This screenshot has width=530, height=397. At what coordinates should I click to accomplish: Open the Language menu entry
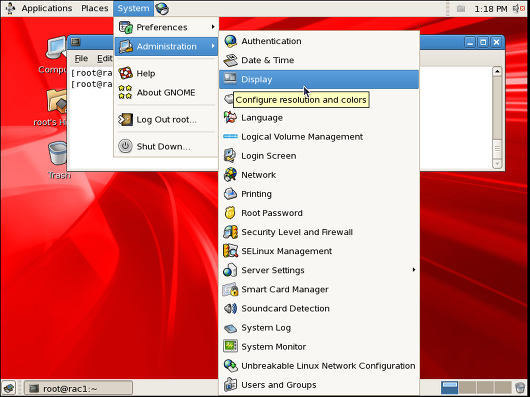click(x=319, y=118)
